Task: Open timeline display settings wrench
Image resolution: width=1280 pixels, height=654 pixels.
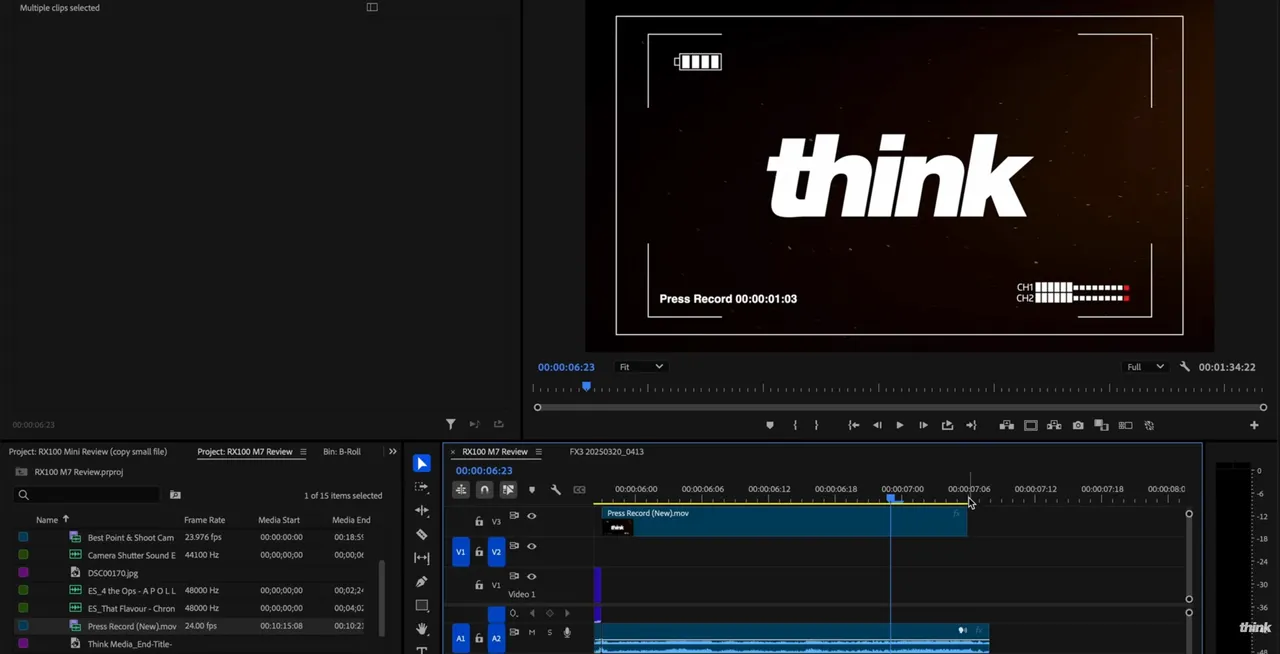Action: 556,490
